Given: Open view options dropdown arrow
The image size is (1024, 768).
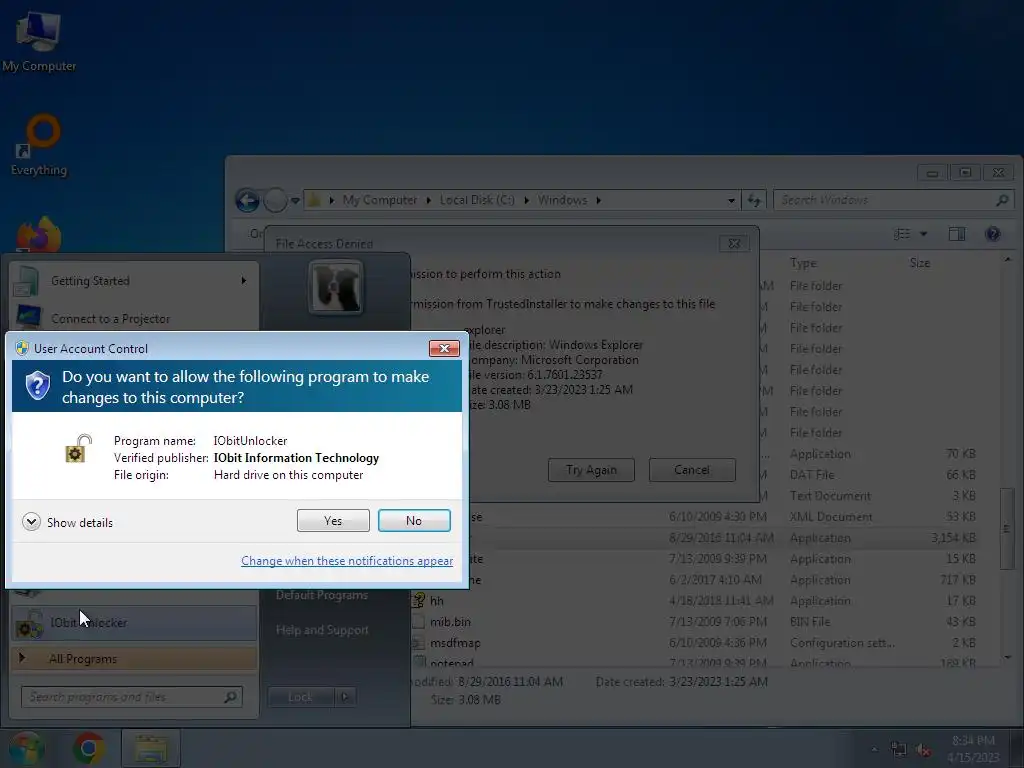Looking at the screenshot, I should point(923,234).
